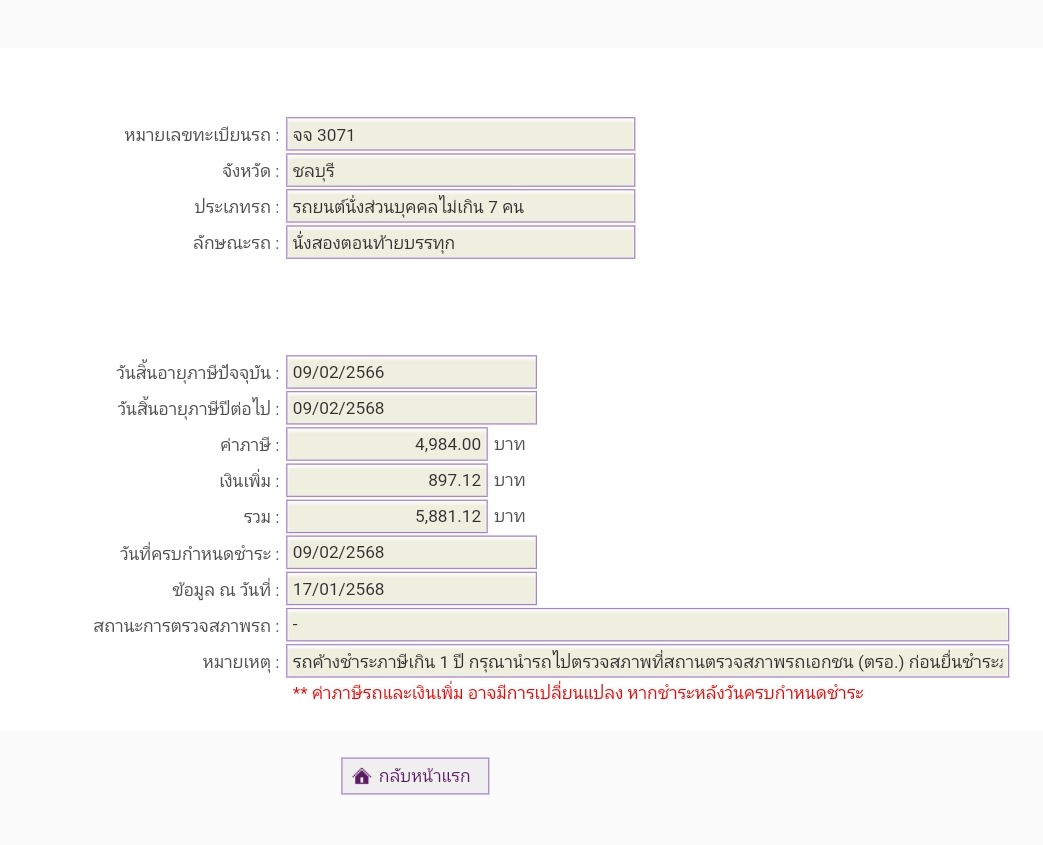This screenshot has height=845, width=1043.
Task: Click บาท unit beside รวม amount
Action: pyautogui.click(x=510, y=516)
